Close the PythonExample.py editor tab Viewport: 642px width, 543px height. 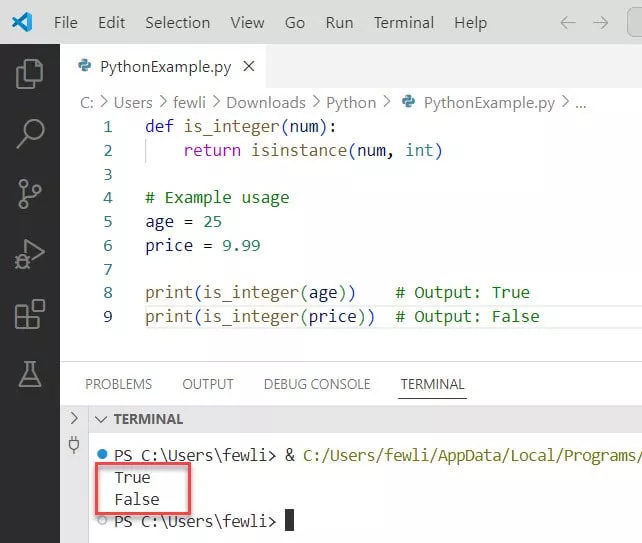[249, 67]
